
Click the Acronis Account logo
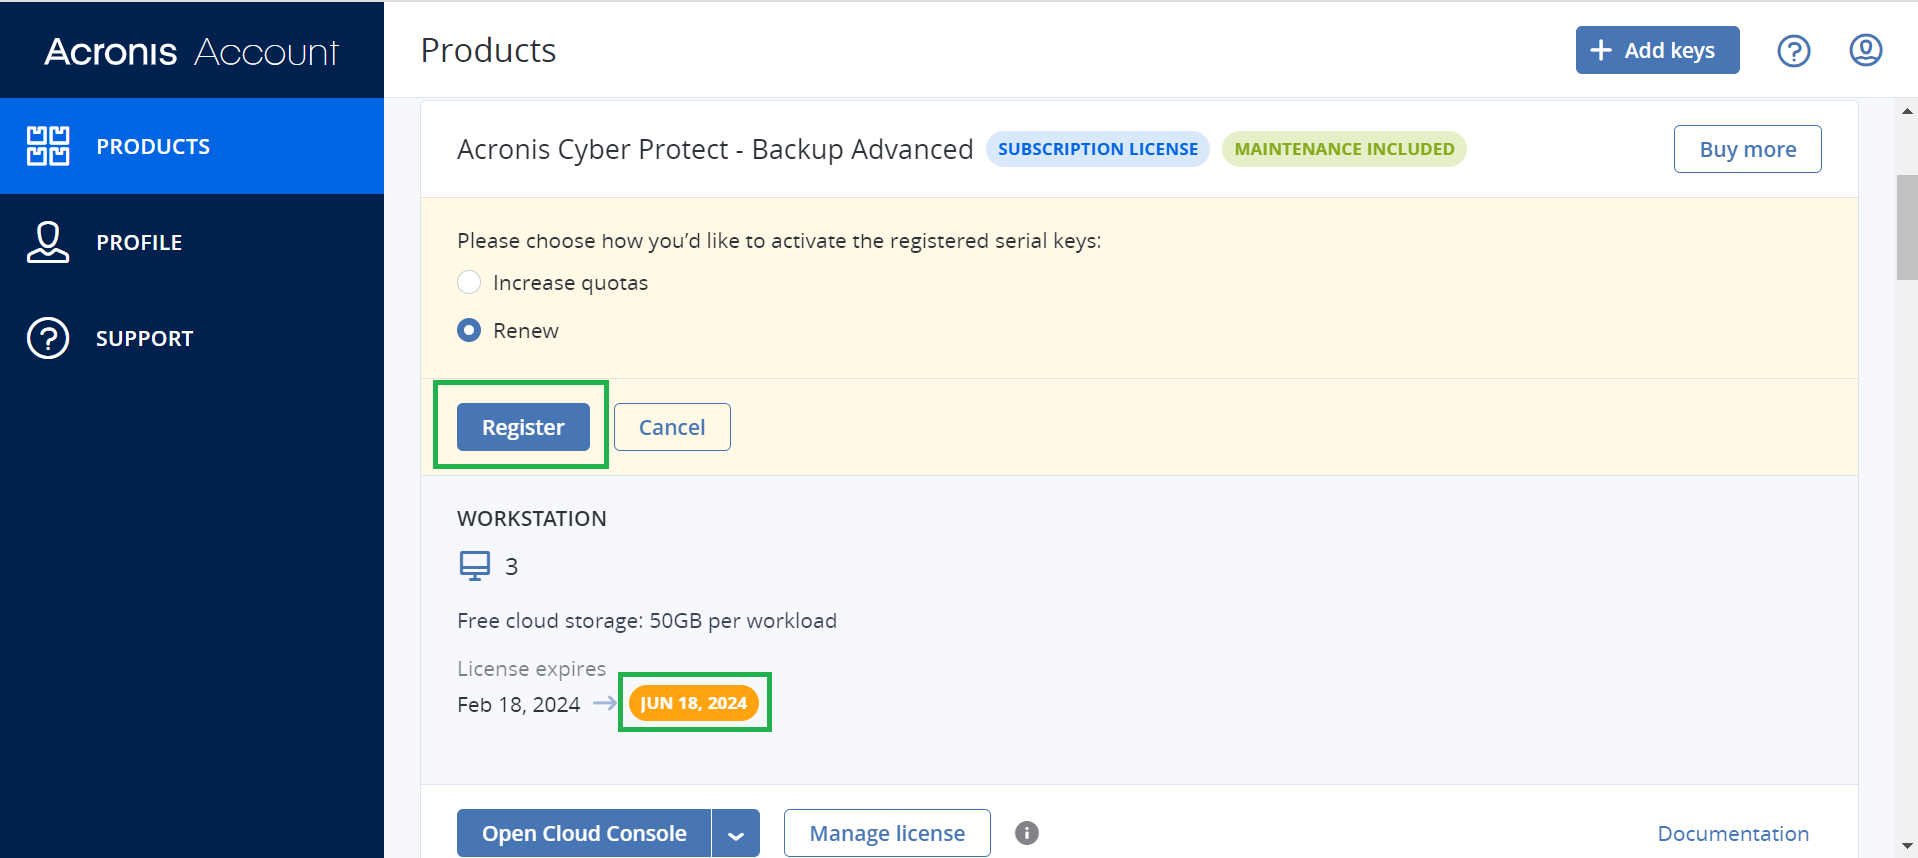(x=191, y=51)
